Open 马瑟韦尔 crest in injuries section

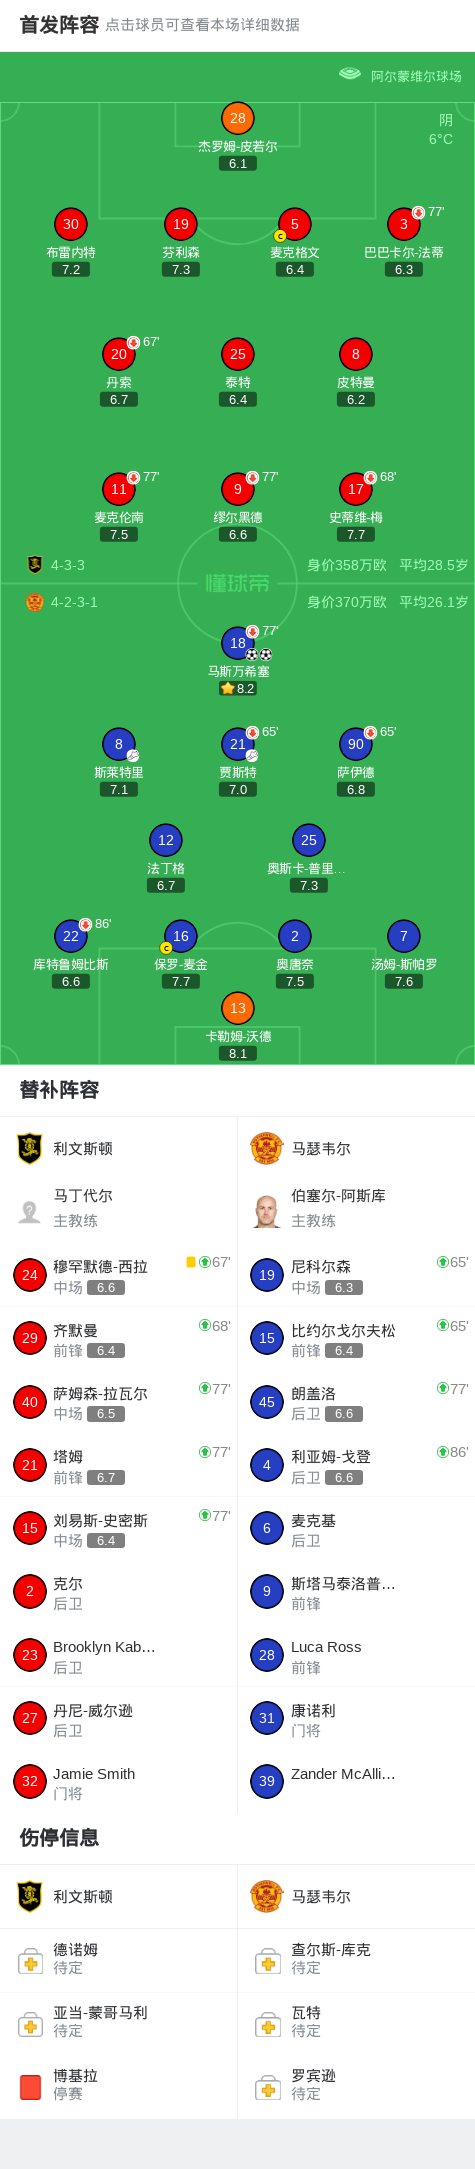267,1896
